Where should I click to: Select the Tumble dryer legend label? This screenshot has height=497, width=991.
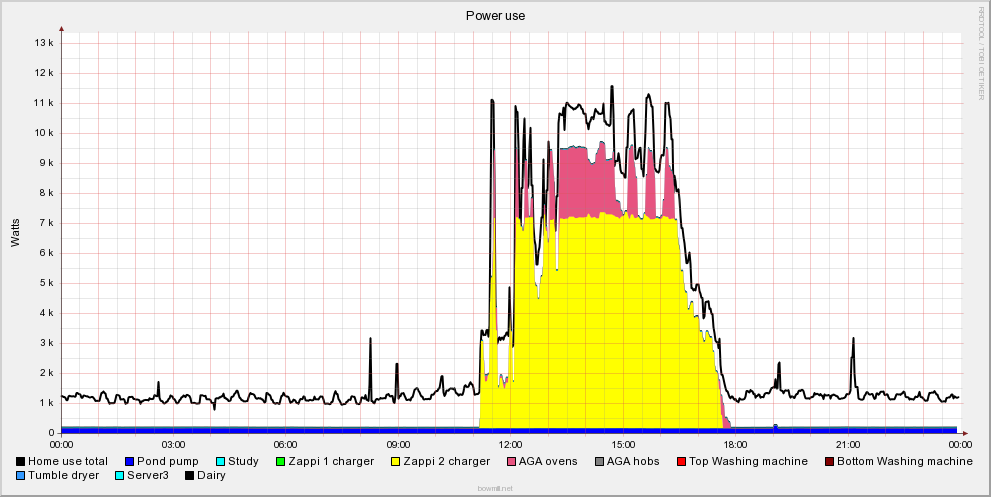point(63,476)
